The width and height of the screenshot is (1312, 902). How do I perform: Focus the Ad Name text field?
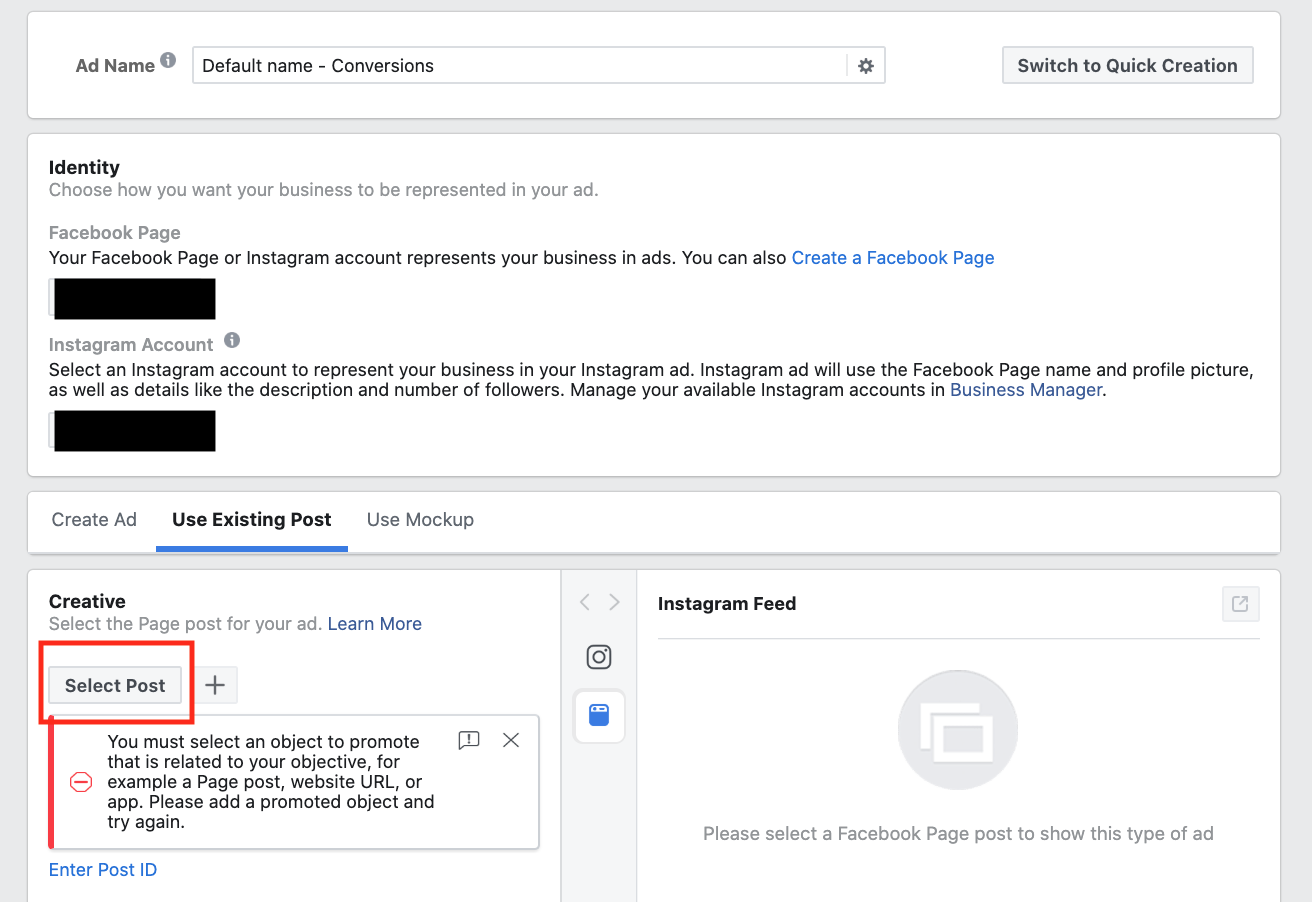click(520, 66)
